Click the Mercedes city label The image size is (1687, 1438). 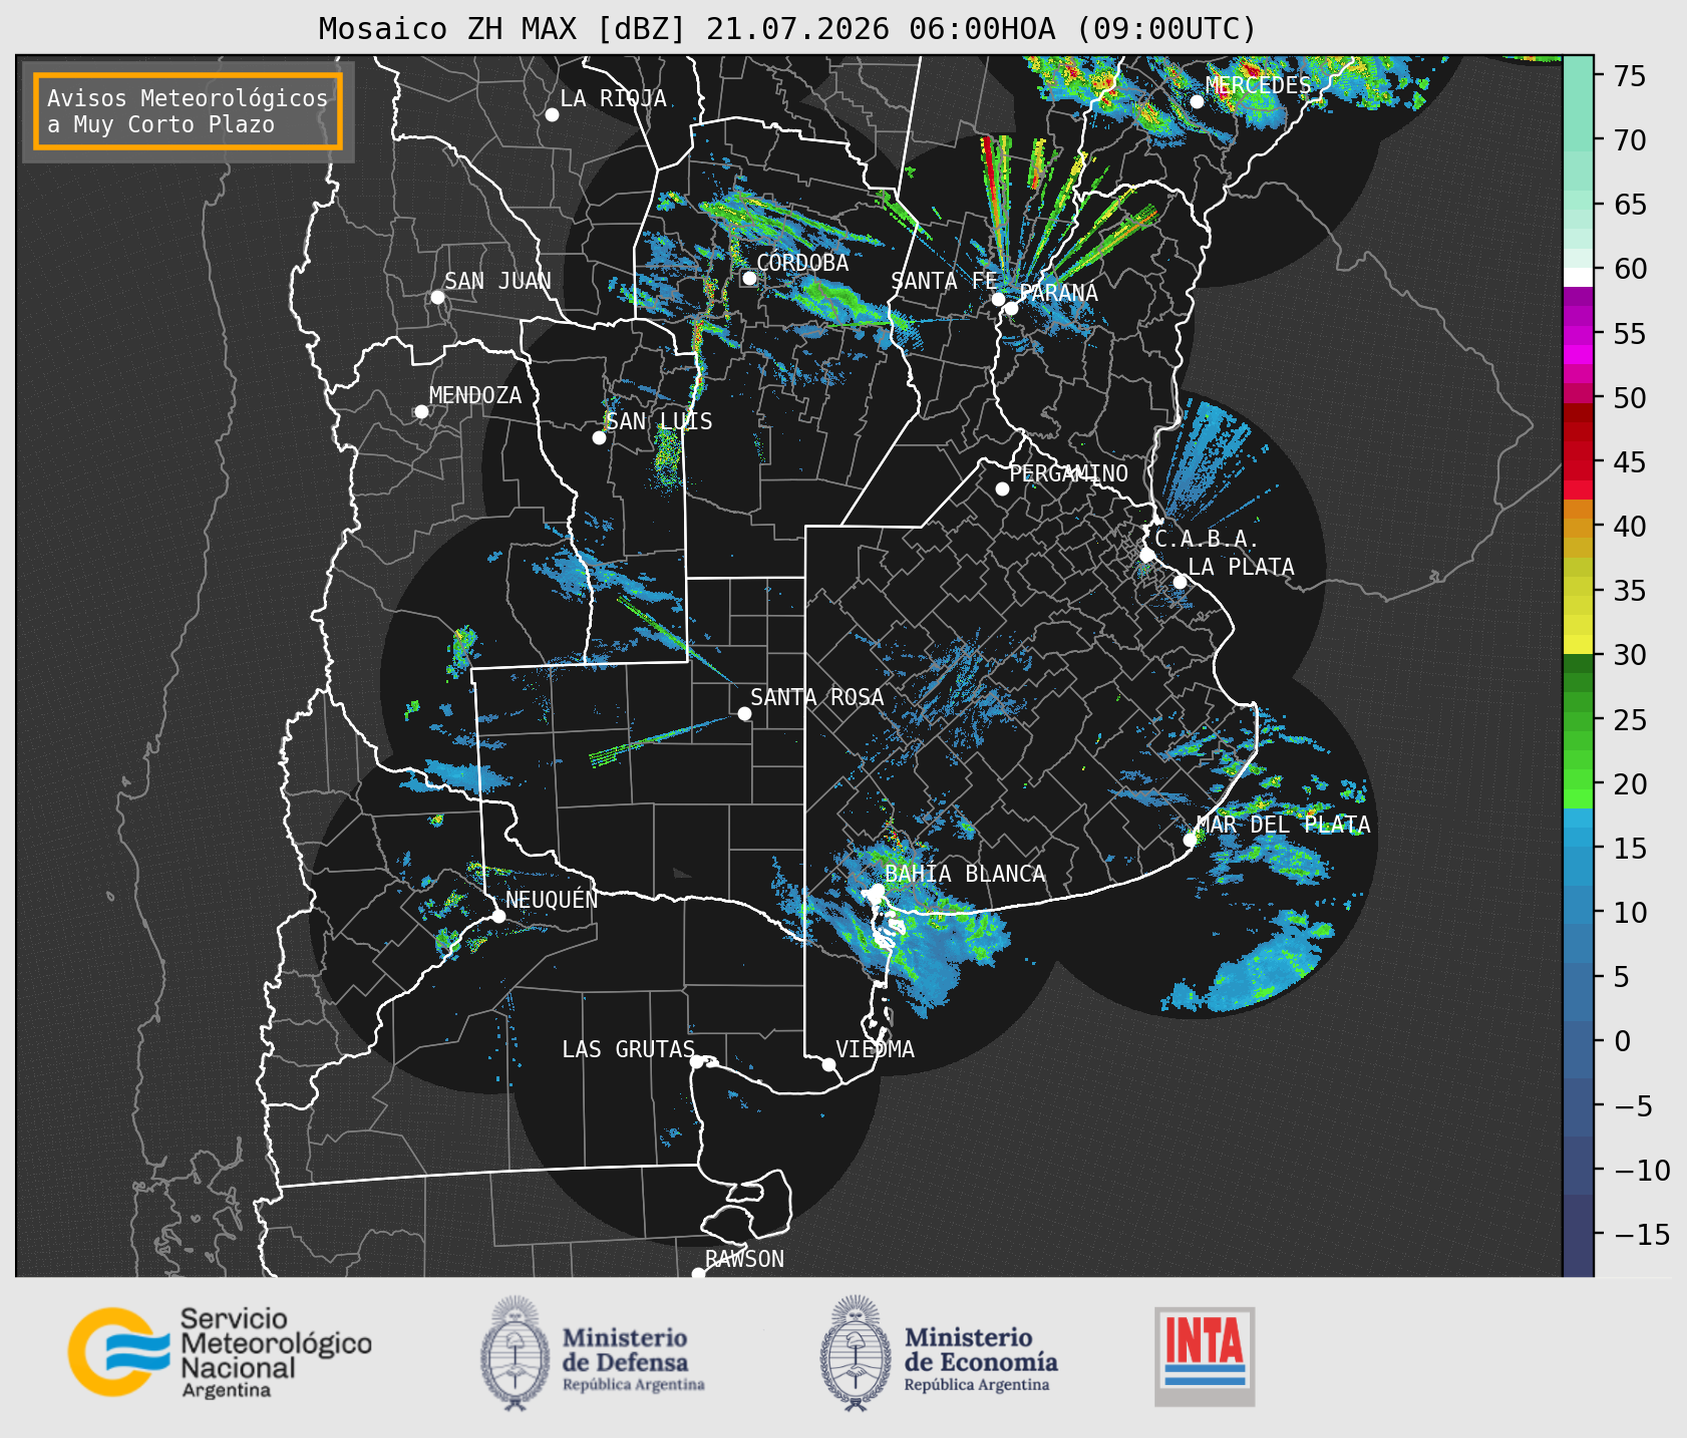pos(1258,85)
